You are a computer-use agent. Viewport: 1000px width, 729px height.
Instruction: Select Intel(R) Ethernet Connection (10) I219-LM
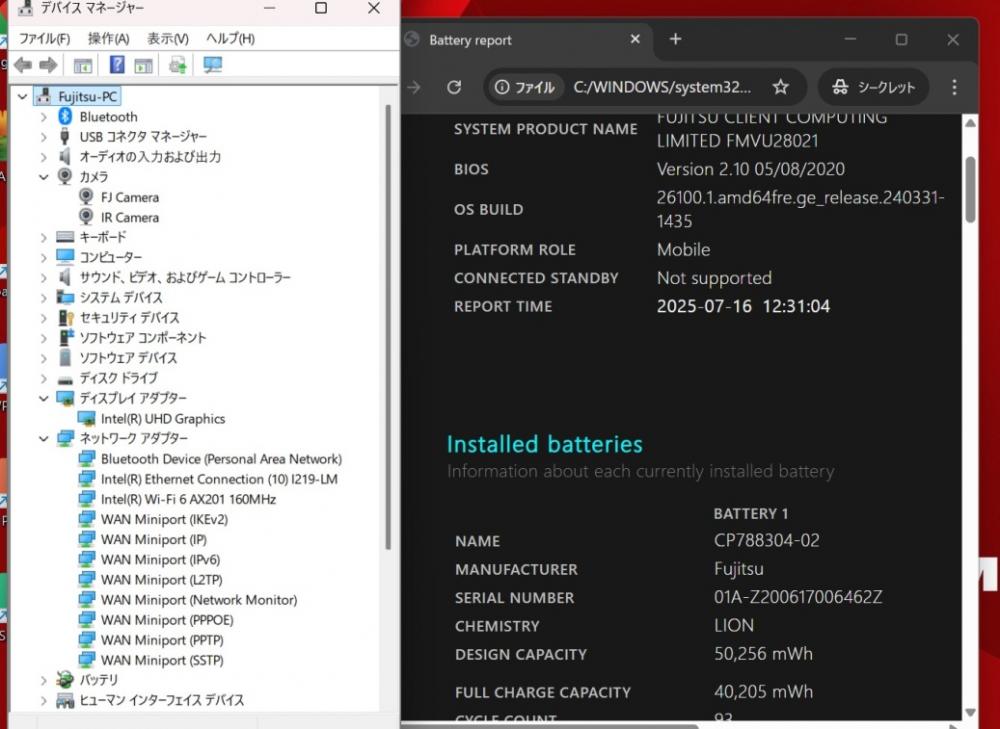tap(219, 479)
